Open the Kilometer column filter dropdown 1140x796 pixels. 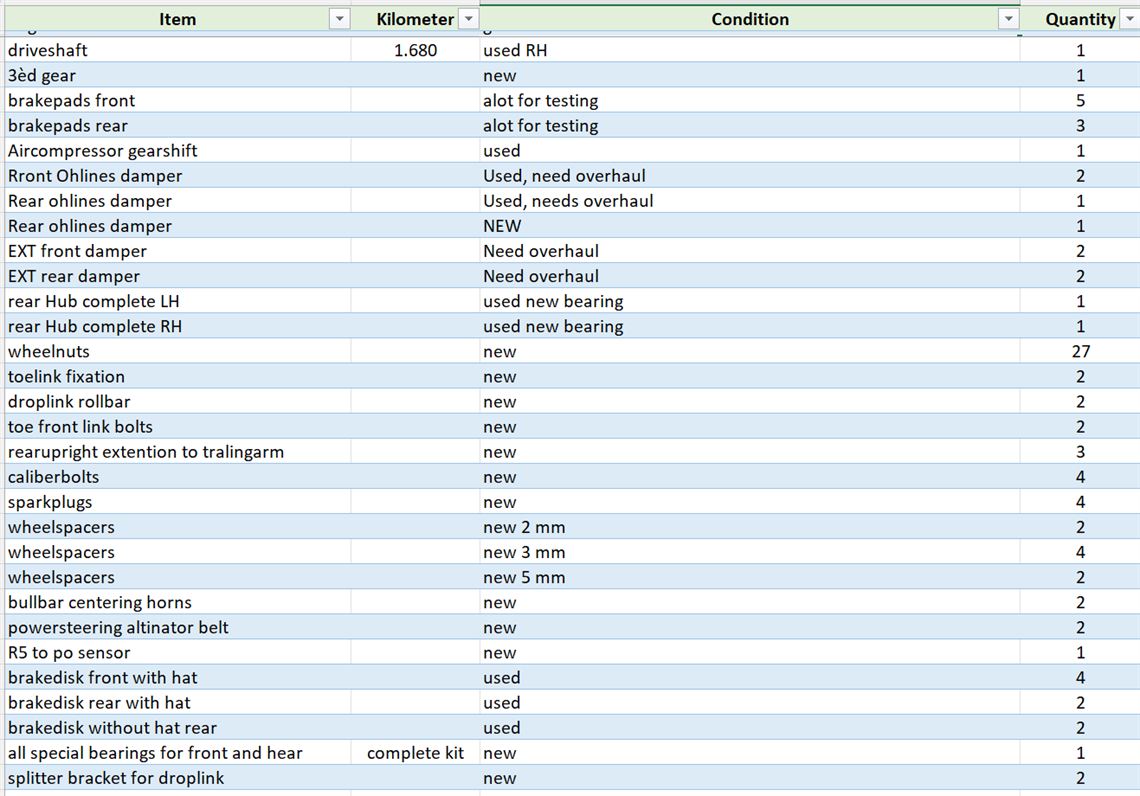click(468, 20)
